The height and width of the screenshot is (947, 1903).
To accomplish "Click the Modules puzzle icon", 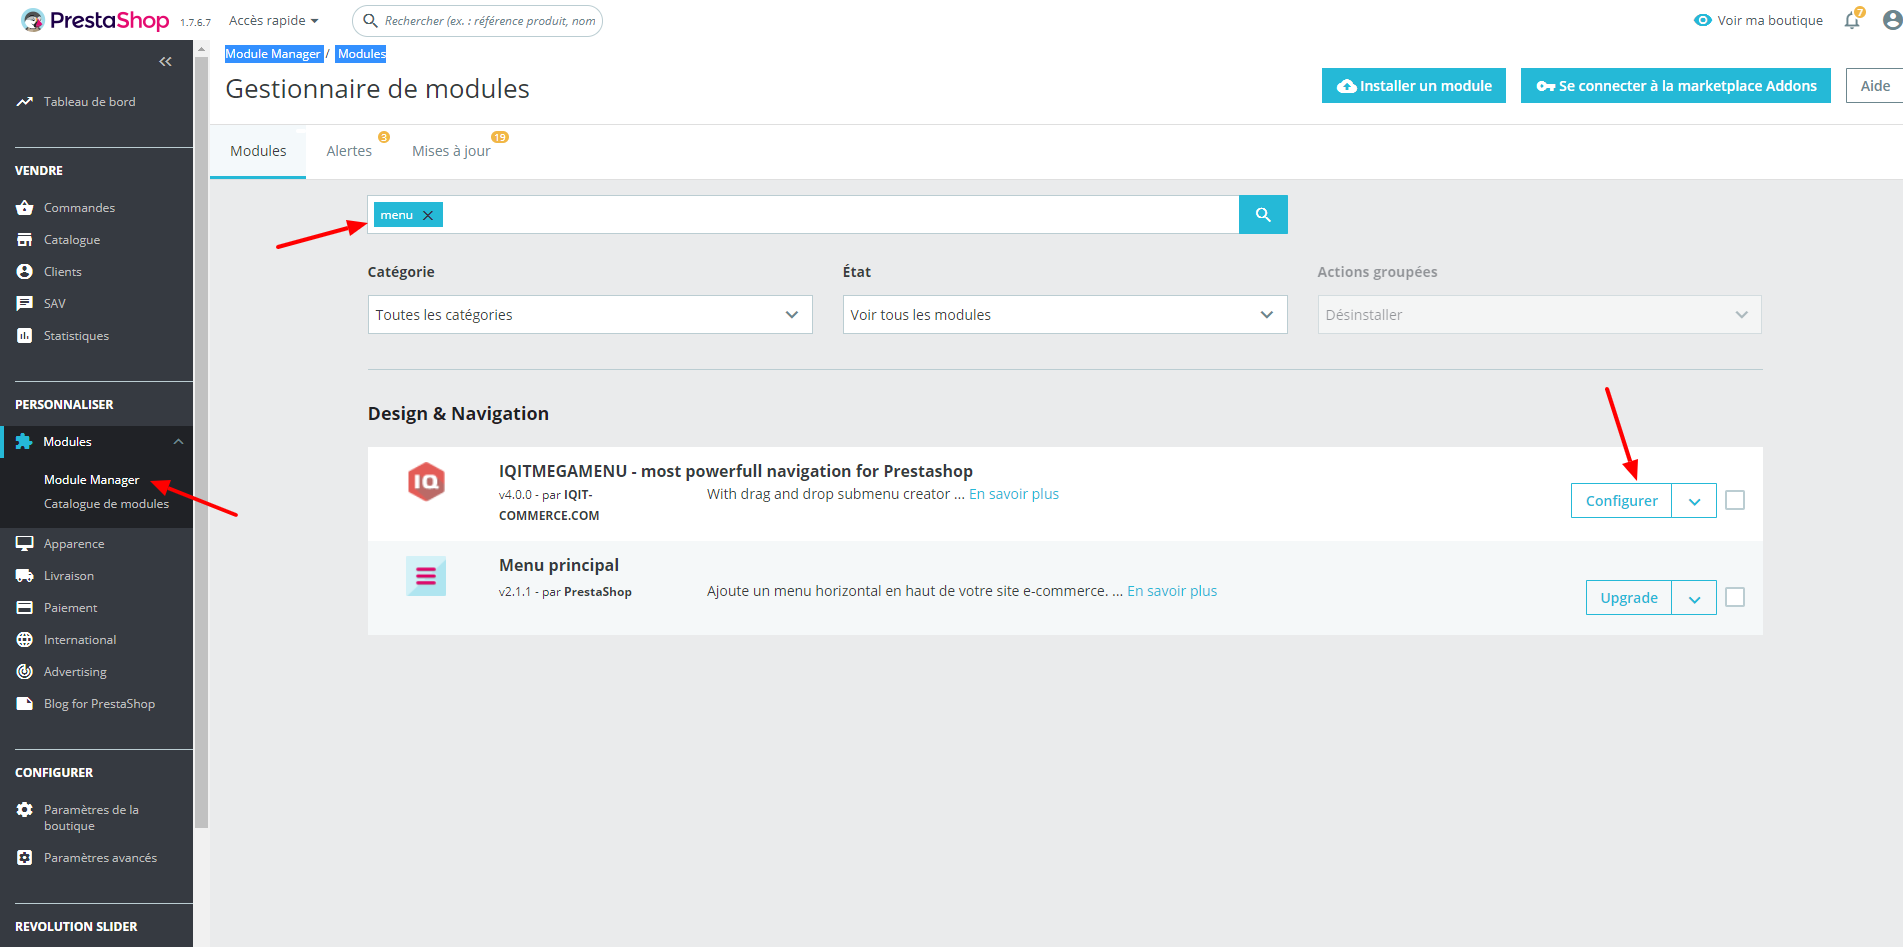I will [24, 442].
